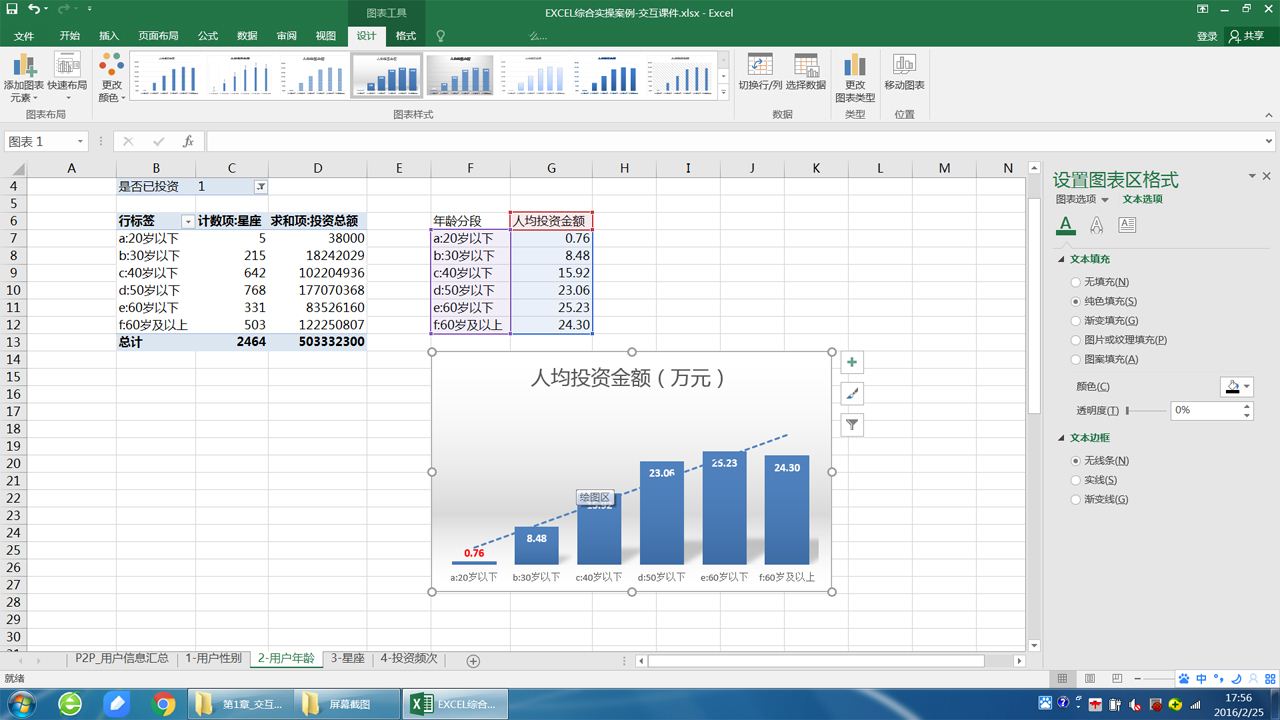Image resolution: width=1280 pixels, height=720 pixels.
Task: Click the fx insert function icon
Action: tap(188, 142)
